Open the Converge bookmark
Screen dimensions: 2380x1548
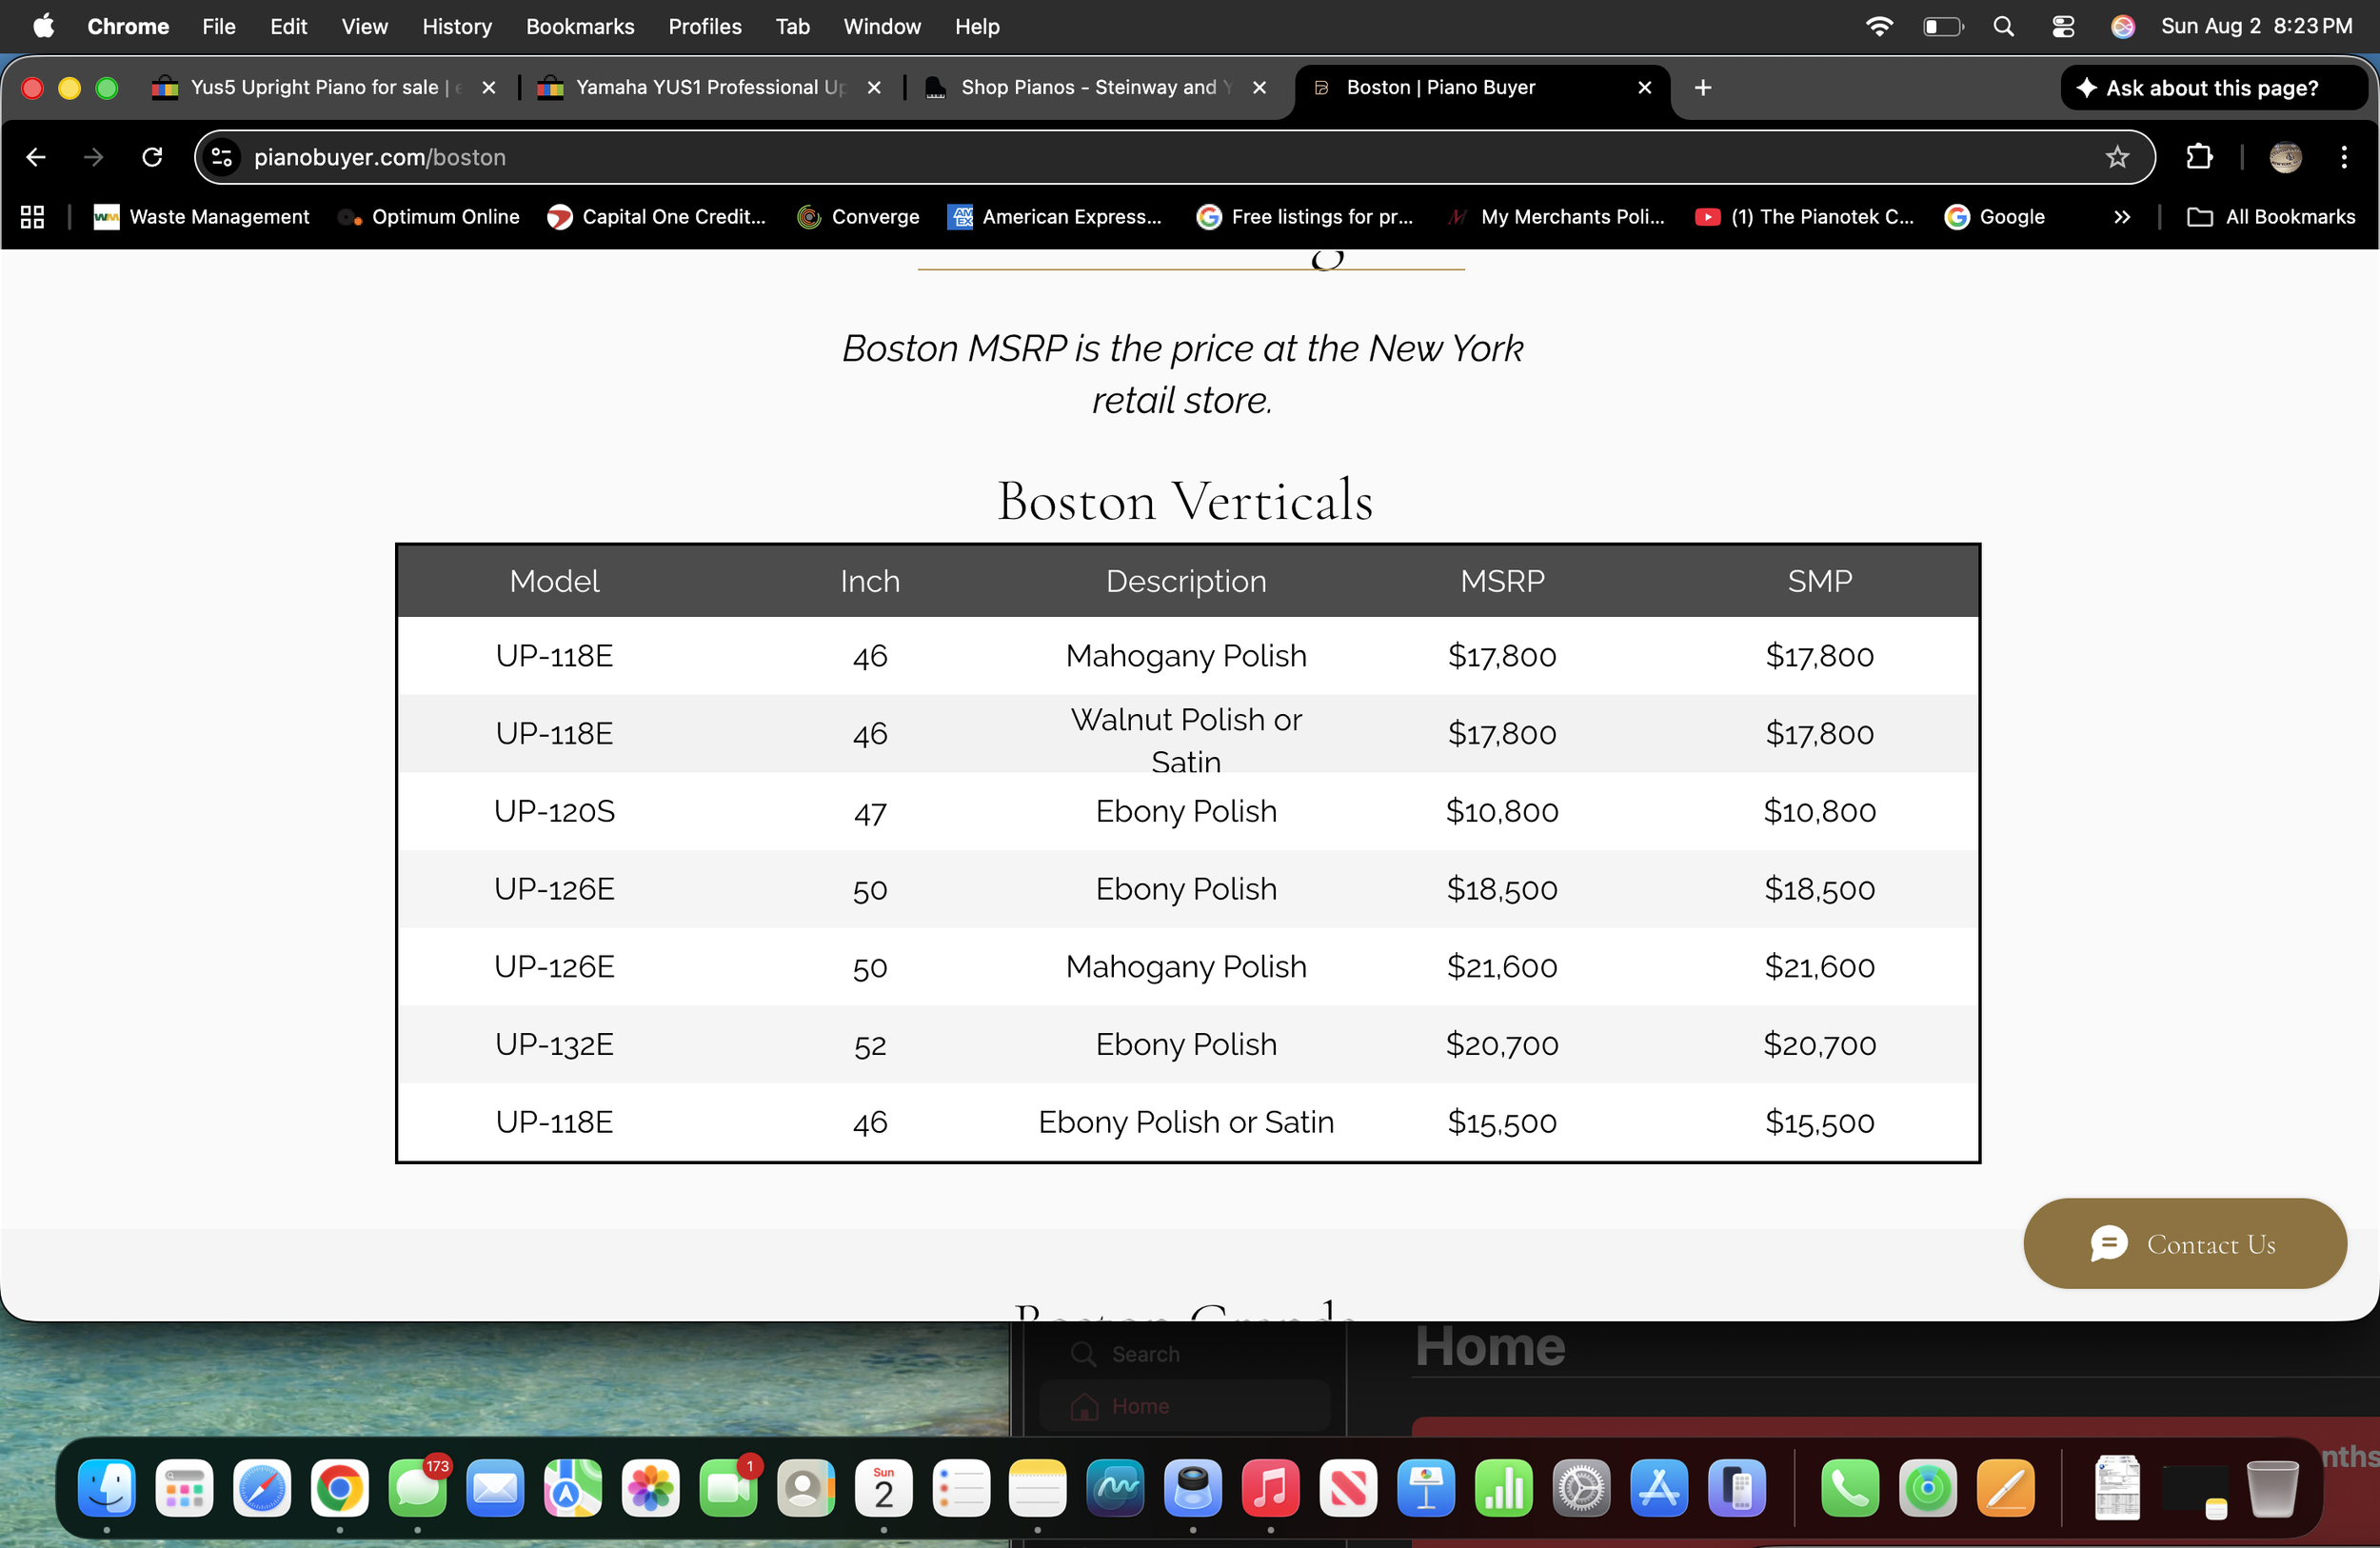click(858, 217)
